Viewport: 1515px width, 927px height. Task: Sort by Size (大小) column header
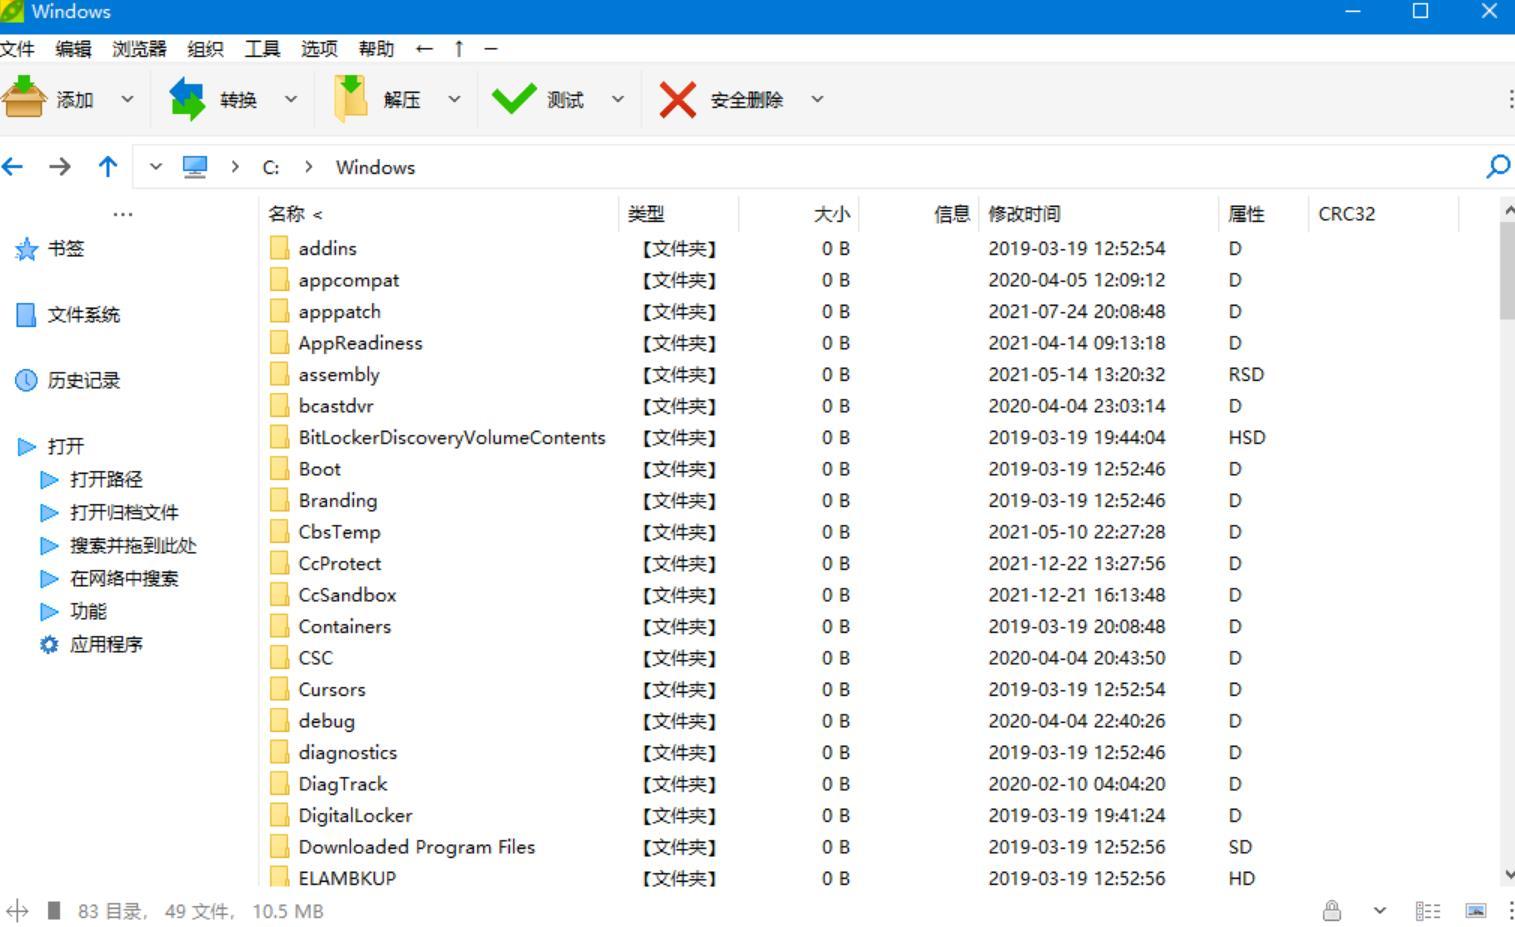click(x=799, y=214)
